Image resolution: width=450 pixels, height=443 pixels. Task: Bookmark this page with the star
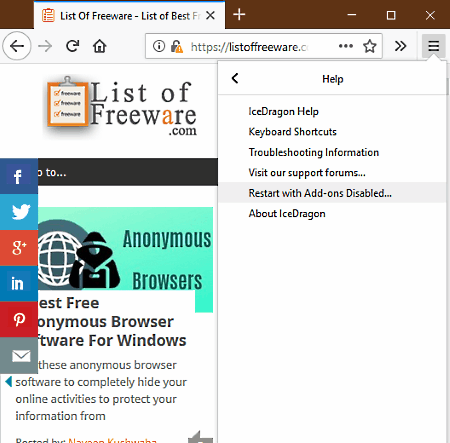click(x=370, y=46)
